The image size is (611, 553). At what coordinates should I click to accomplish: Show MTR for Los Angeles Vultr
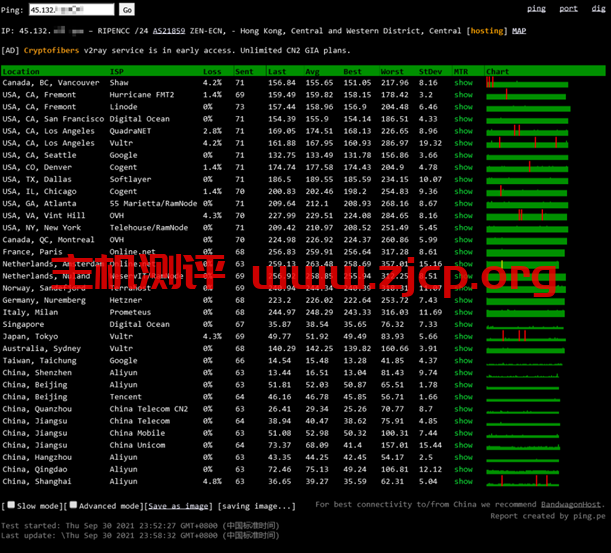(x=463, y=143)
